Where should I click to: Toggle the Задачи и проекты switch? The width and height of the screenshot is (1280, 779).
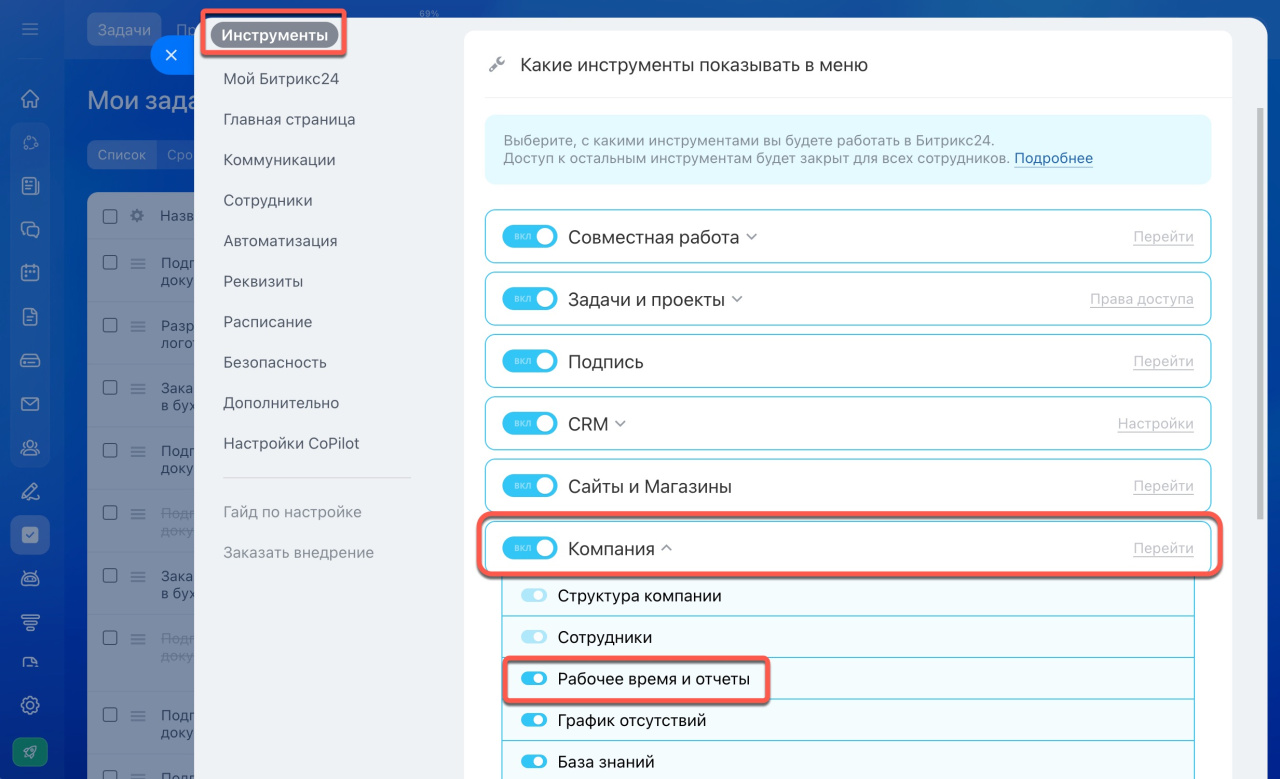point(529,299)
